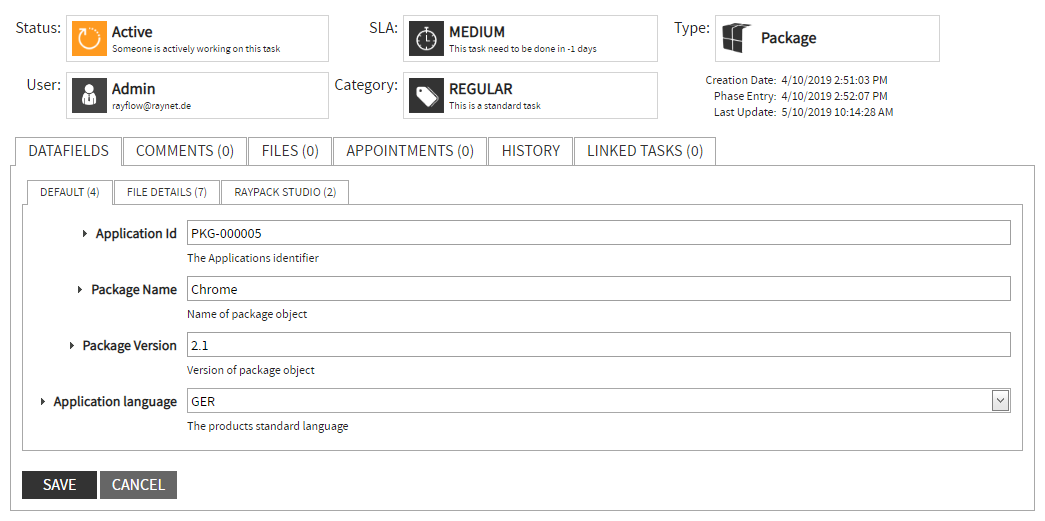Click 'This task need to be done in -1 days' text
Viewport: 1045px width, 521px height.
click(522, 49)
